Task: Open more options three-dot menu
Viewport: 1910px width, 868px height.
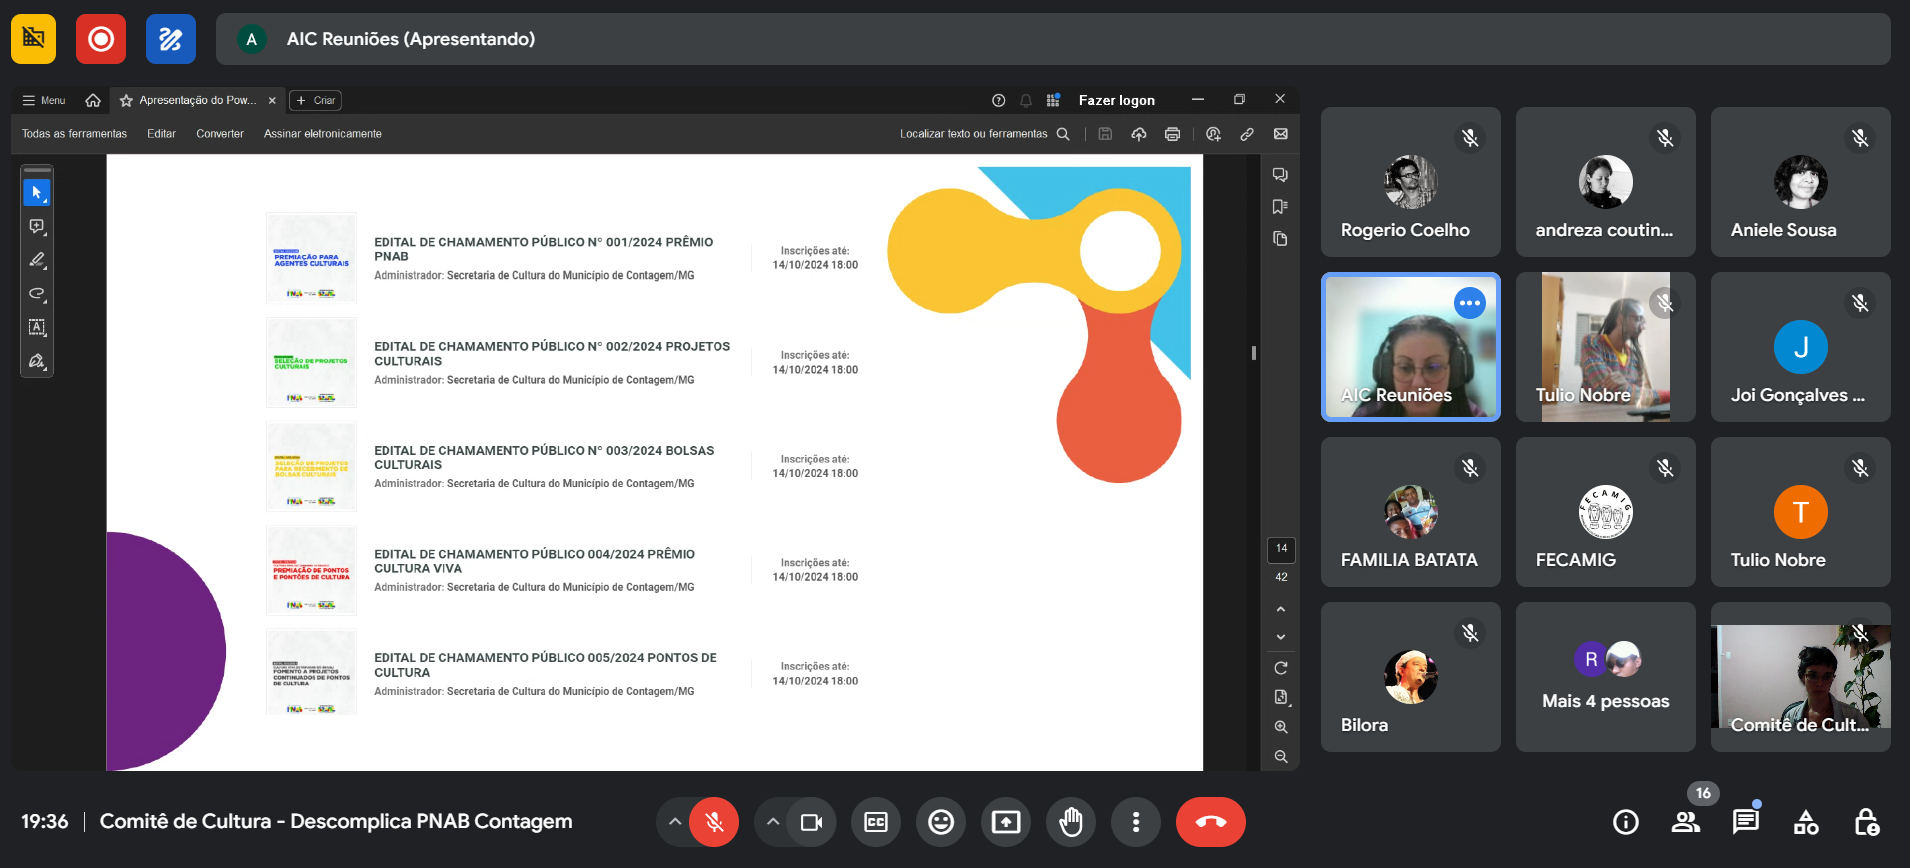Action: coord(1135,822)
